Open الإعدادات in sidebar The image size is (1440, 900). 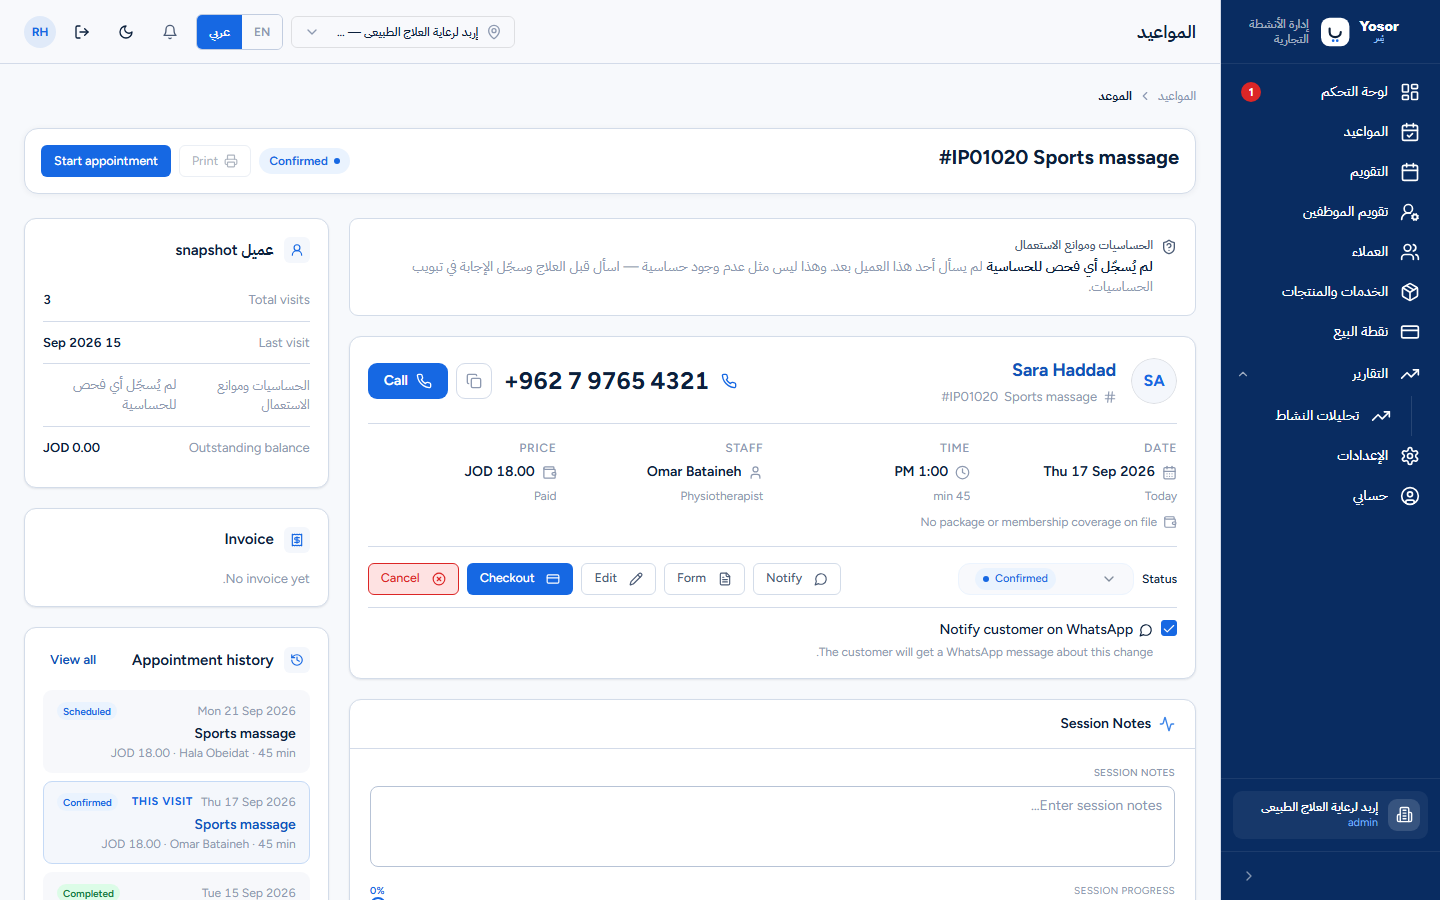pyautogui.click(x=1330, y=456)
